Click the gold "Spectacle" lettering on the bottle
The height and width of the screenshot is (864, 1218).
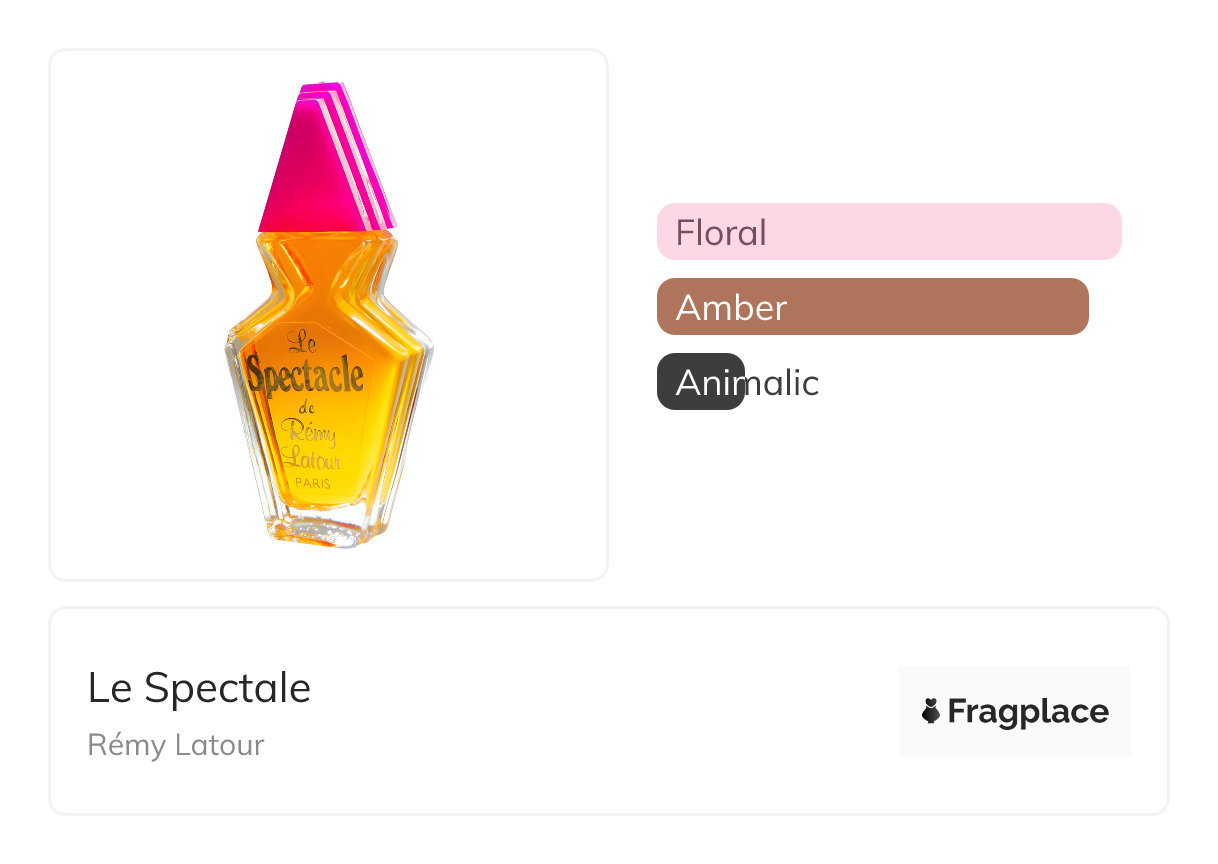tap(305, 375)
